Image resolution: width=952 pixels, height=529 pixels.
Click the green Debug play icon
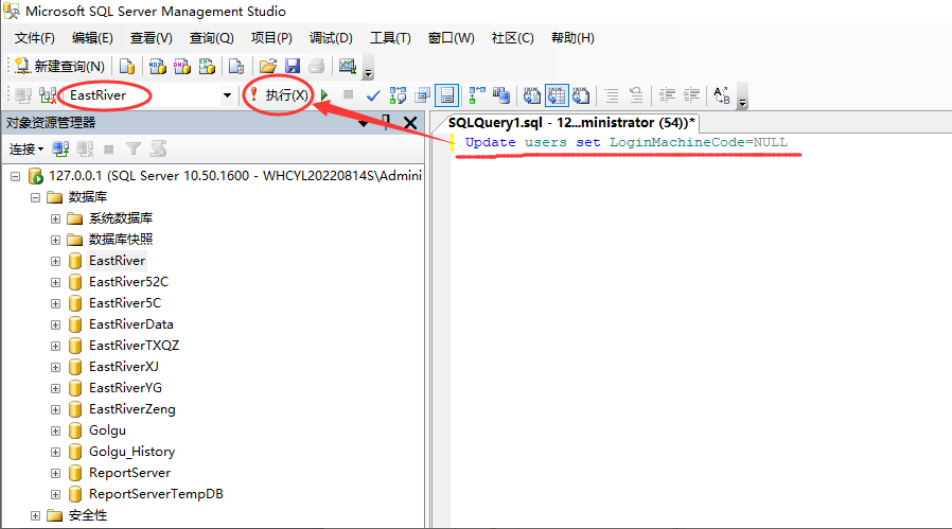pyautogui.click(x=324, y=95)
